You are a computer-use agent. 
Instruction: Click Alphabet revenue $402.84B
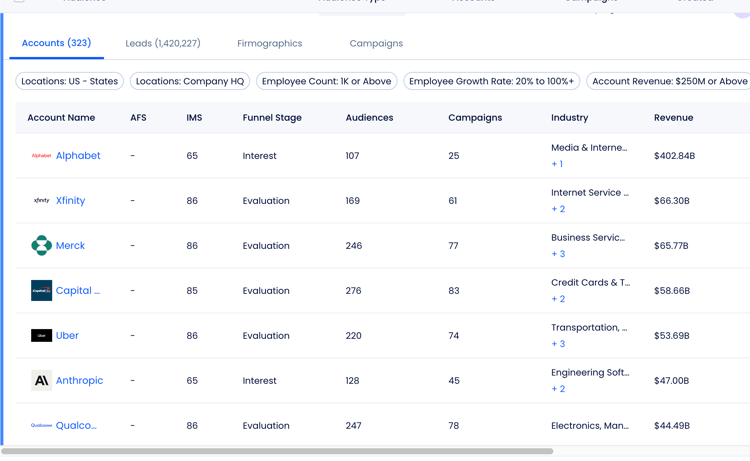point(674,156)
